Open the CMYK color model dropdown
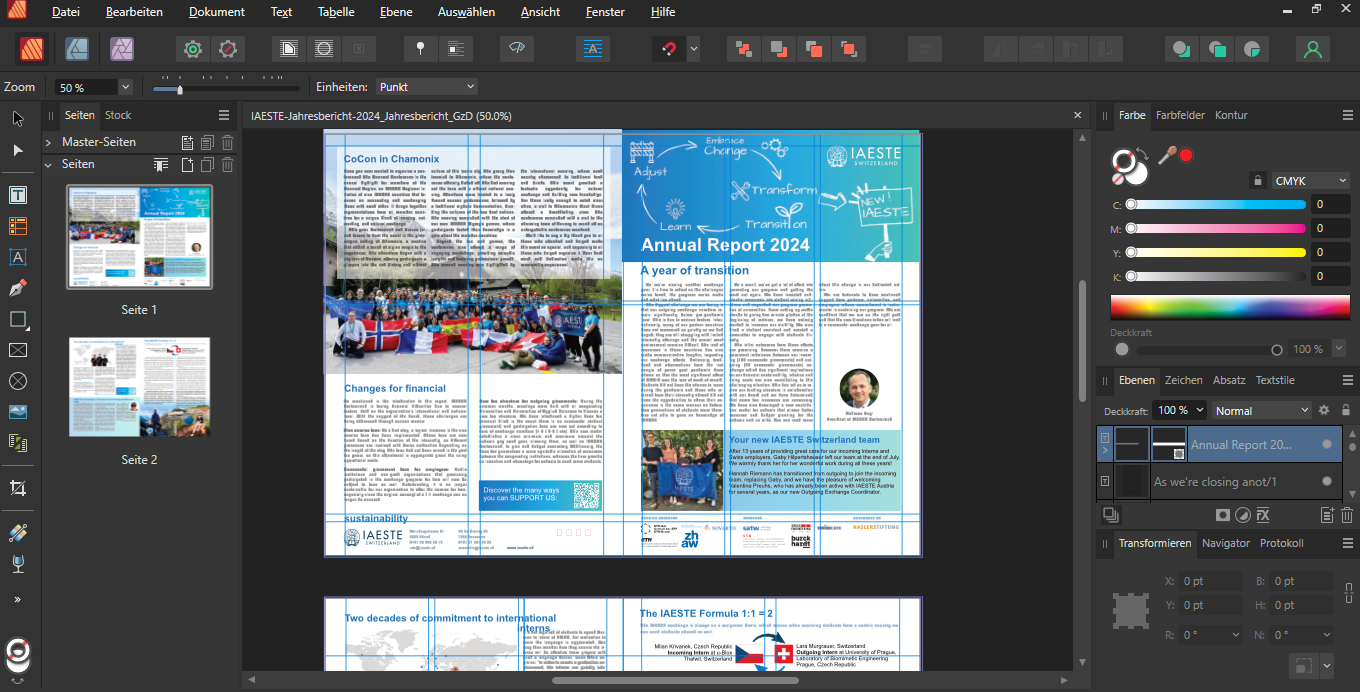Screen dimensions: 1360x692 point(1311,181)
